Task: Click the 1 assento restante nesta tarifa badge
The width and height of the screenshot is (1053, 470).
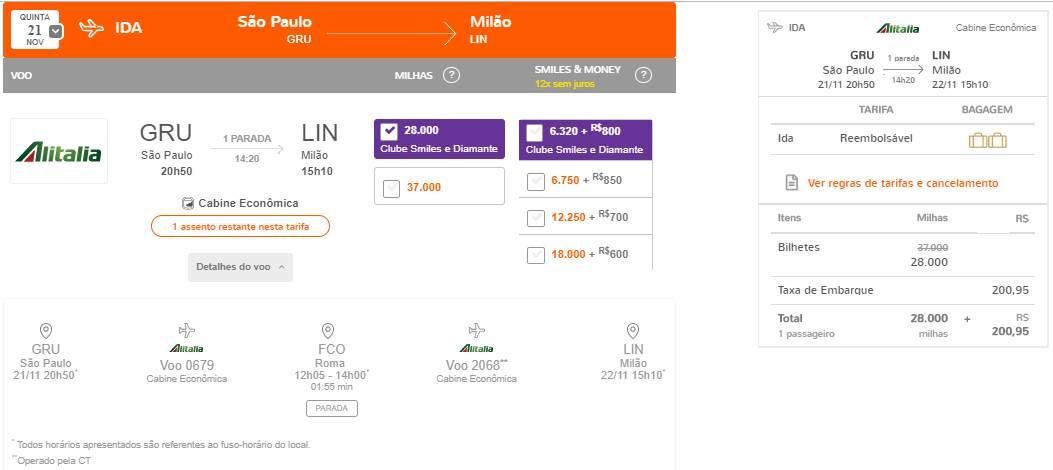Action: (x=240, y=226)
